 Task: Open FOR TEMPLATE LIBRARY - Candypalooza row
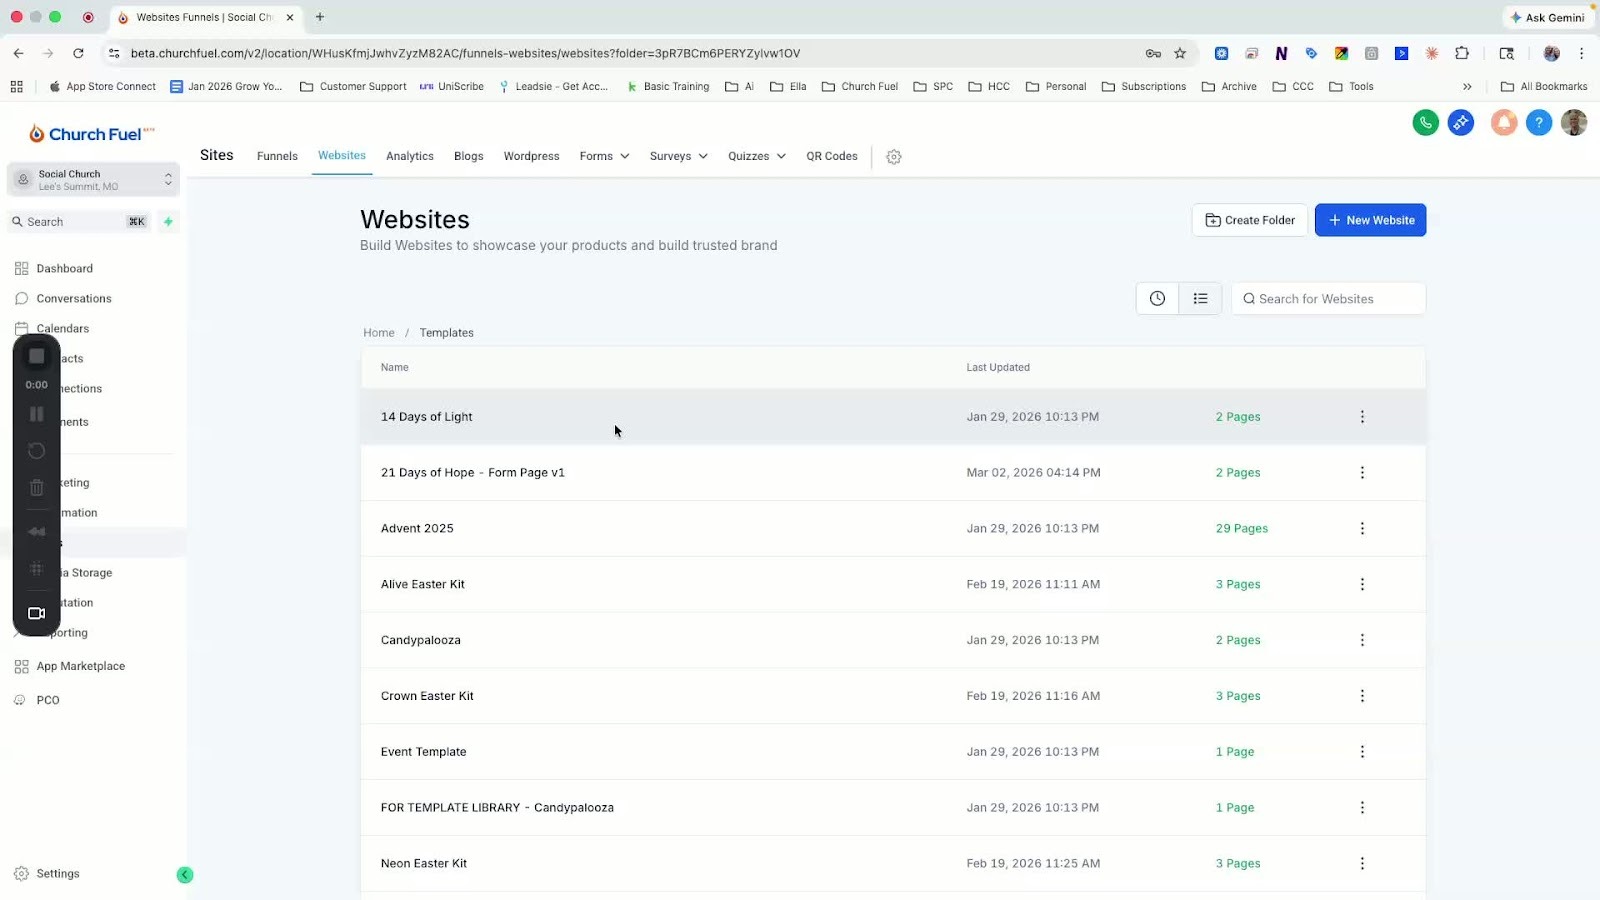tap(894, 808)
